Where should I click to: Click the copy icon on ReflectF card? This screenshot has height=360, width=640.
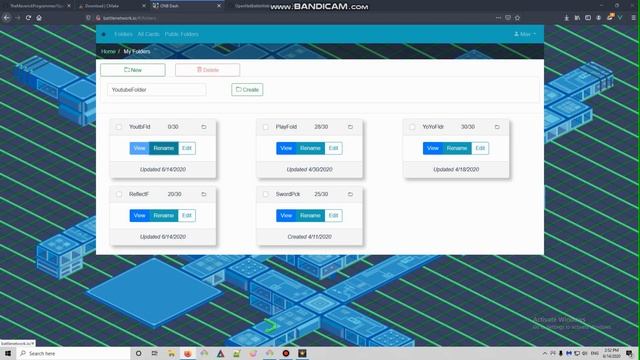(x=204, y=194)
